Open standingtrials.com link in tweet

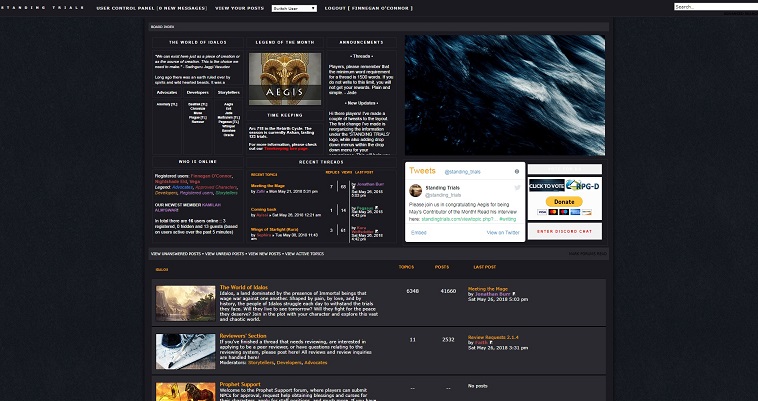[459, 219]
